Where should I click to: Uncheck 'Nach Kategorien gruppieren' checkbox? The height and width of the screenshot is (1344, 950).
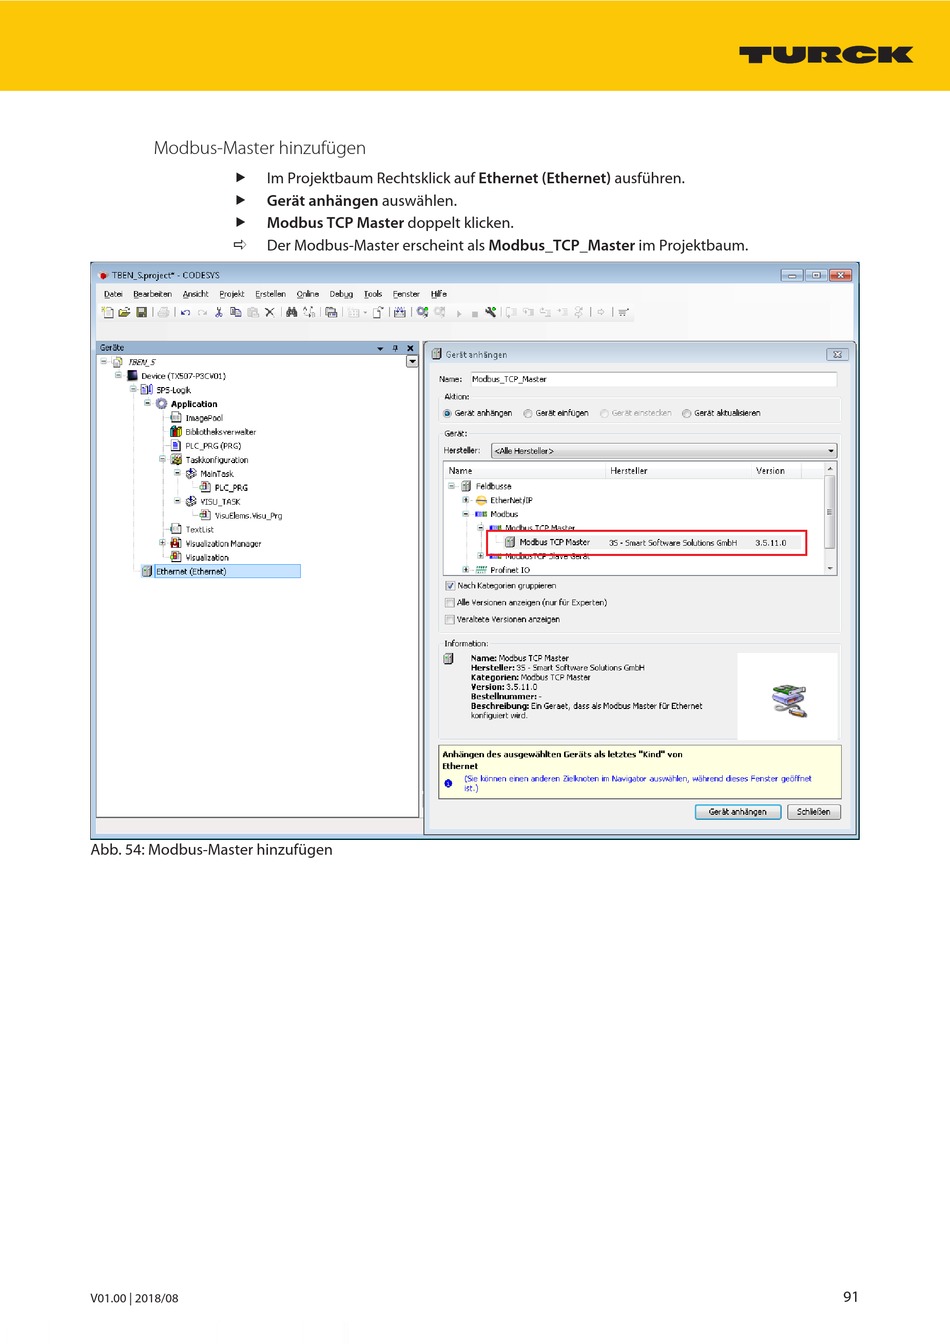coord(450,586)
